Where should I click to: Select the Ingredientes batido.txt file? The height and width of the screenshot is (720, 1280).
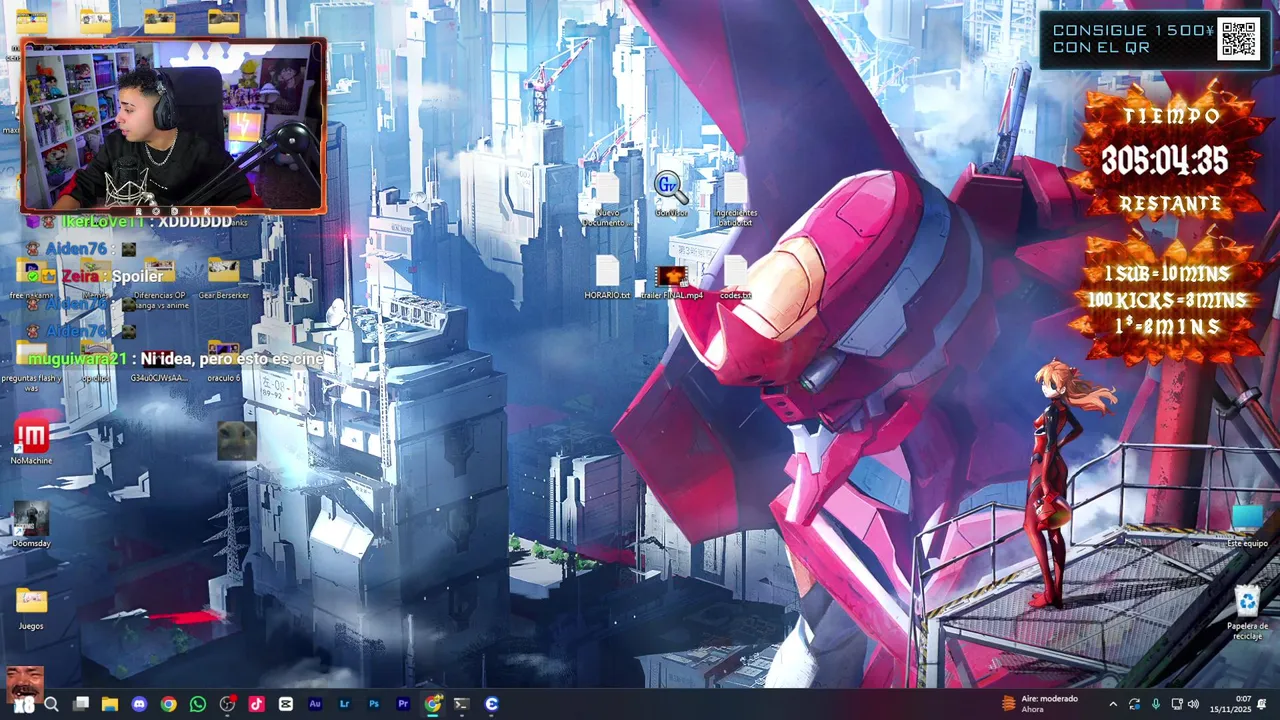[735, 199]
